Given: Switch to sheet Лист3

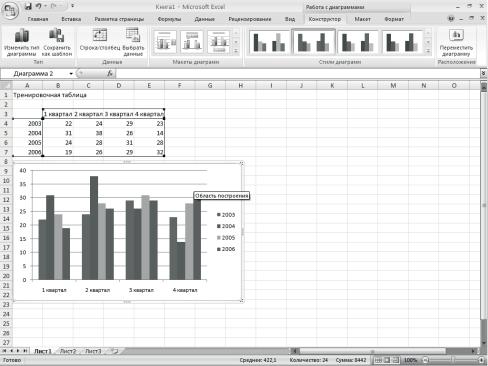Looking at the screenshot, I should [x=93, y=351].
